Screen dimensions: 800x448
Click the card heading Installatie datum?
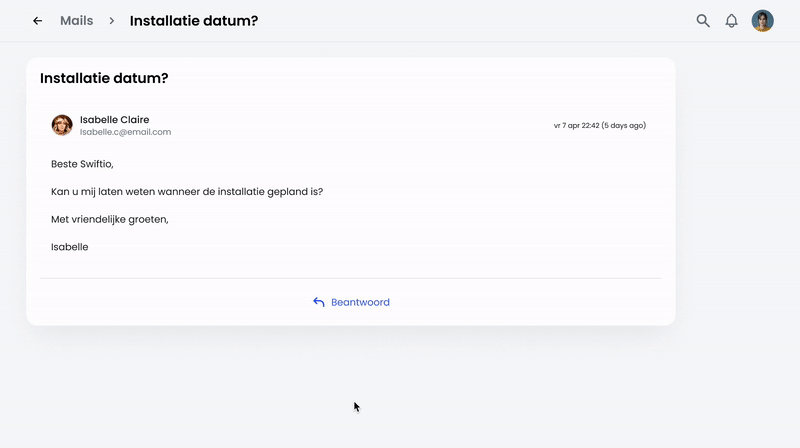point(104,78)
